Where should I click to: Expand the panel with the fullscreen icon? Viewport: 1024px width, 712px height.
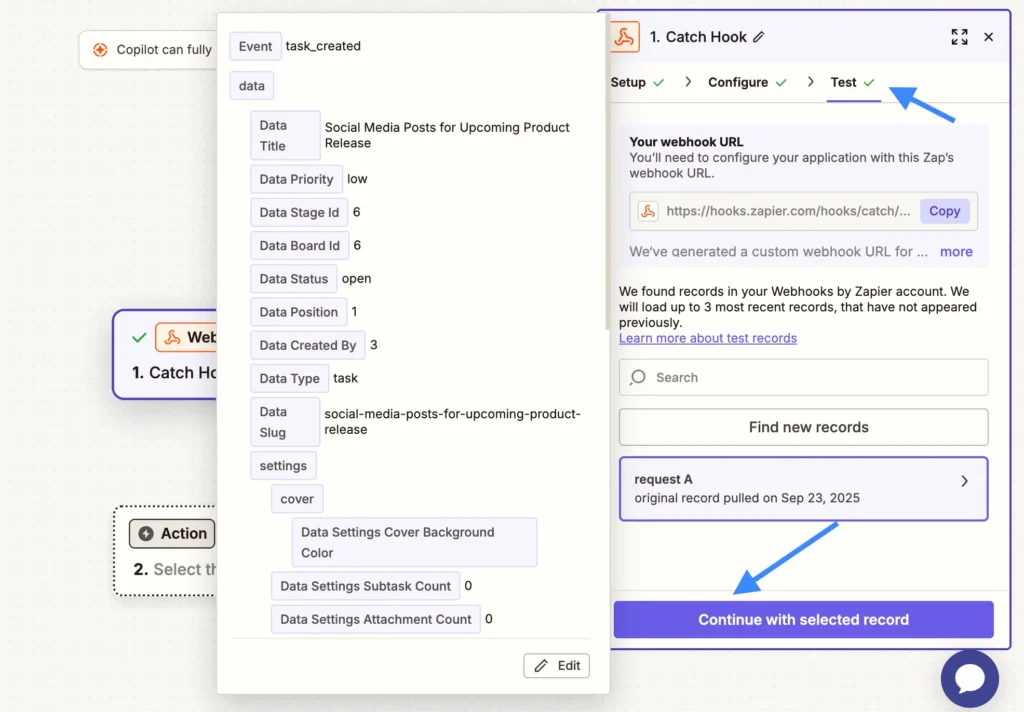[x=959, y=37]
